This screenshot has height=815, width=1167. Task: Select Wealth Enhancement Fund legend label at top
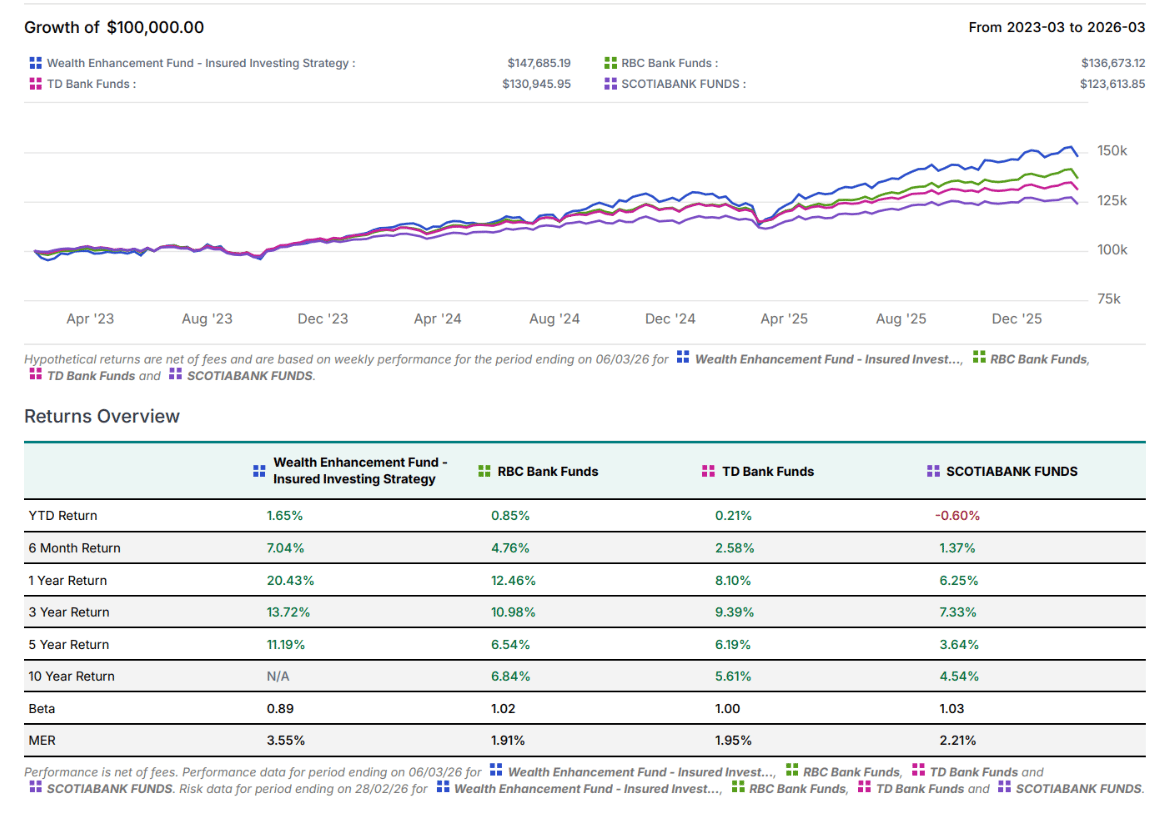(200, 63)
